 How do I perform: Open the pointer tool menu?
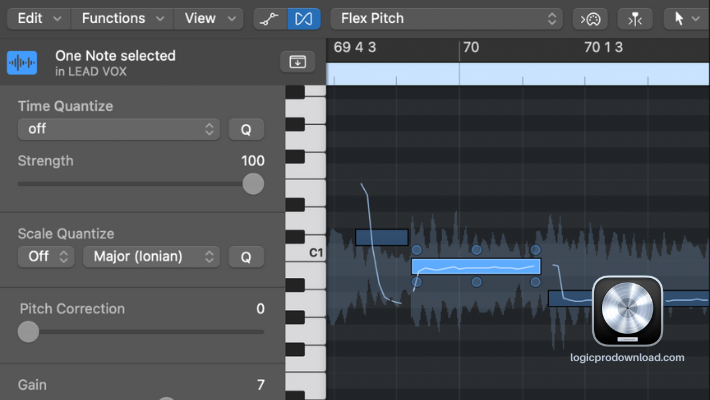point(686,19)
